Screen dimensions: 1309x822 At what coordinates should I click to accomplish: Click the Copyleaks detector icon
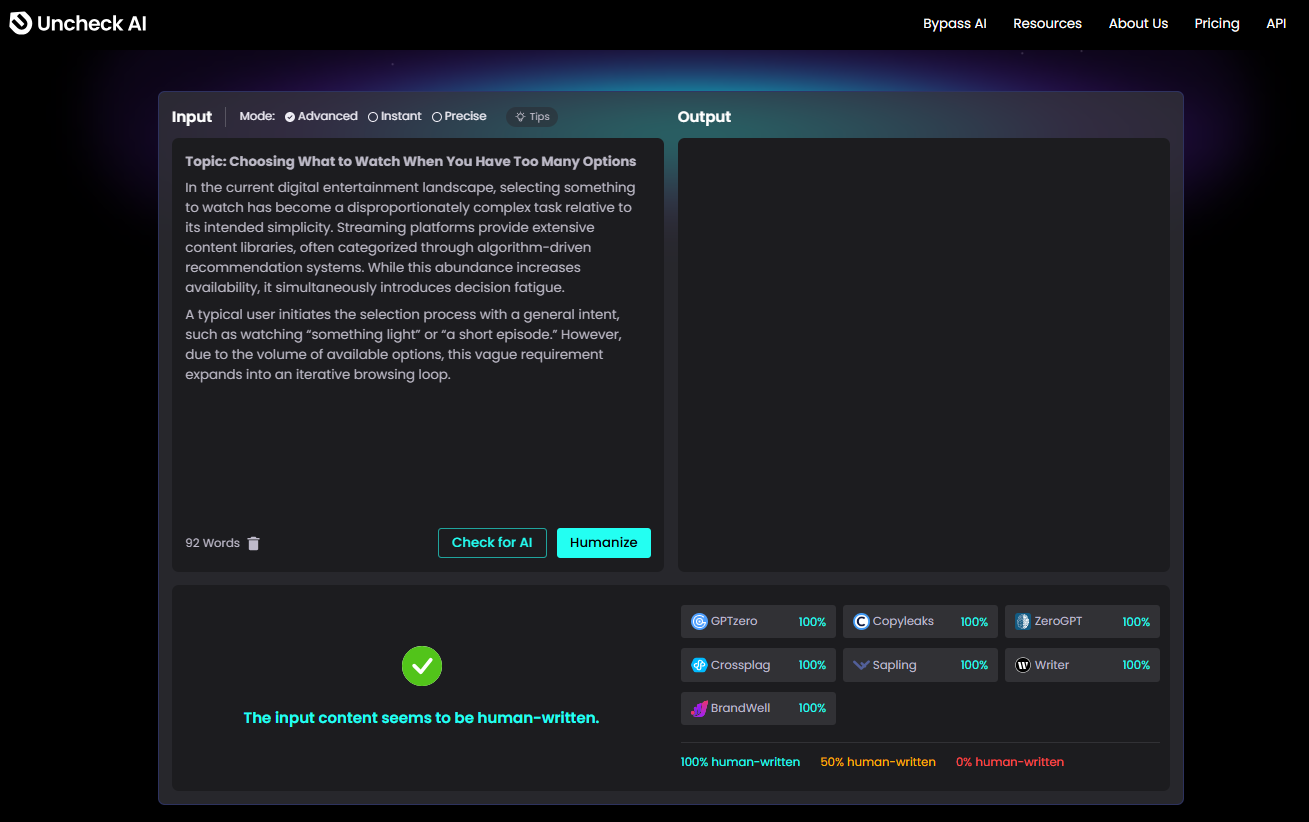click(861, 622)
